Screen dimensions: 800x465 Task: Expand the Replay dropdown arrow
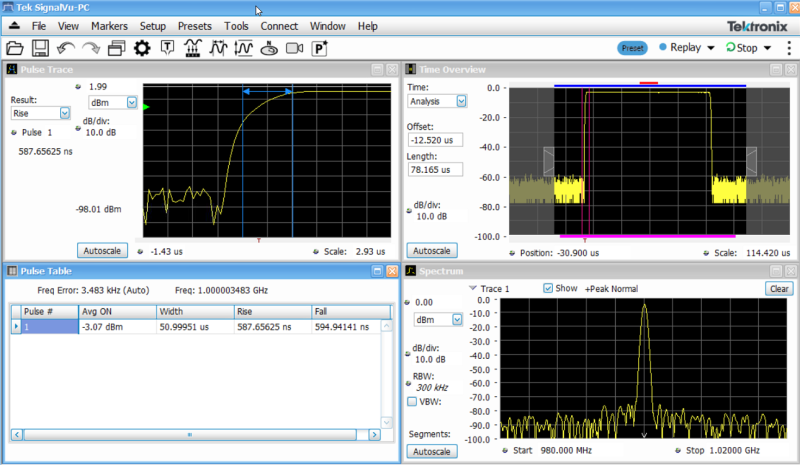tap(710, 48)
